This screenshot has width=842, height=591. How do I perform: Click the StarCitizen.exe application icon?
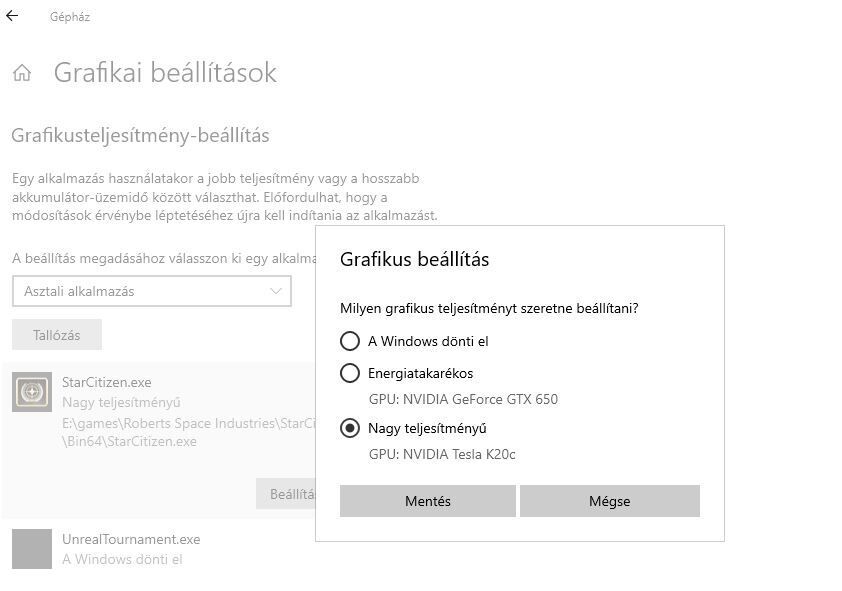click(x=32, y=392)
